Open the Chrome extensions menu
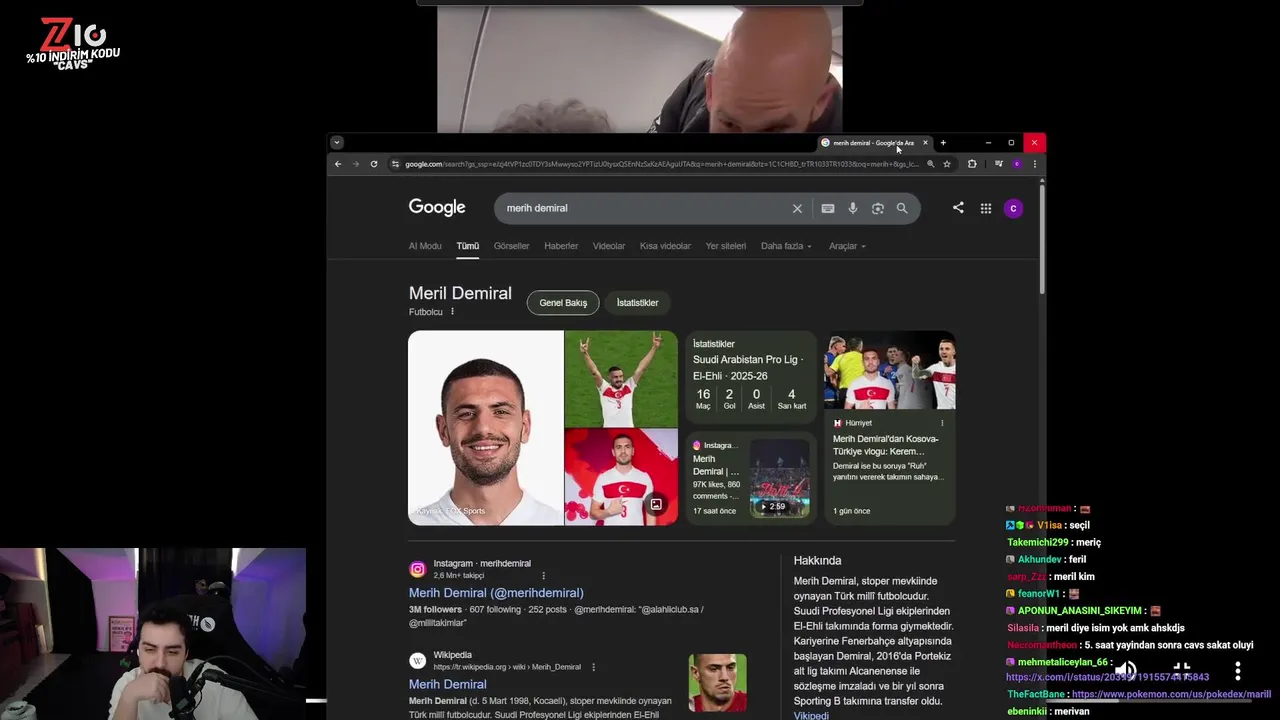Screen dimensions: 1280x720 point(972,164)
